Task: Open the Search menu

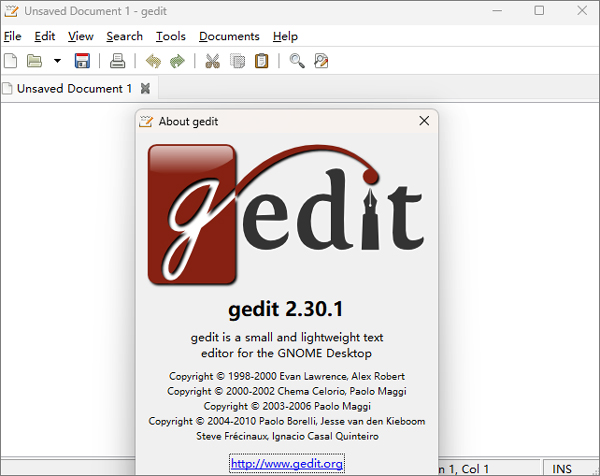Action: click(x=124, y=36)
